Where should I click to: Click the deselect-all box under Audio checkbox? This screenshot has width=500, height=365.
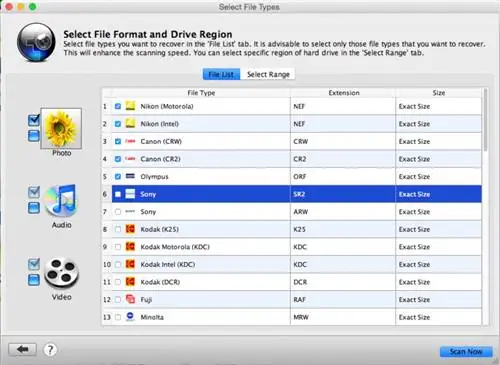click(34, 208)
